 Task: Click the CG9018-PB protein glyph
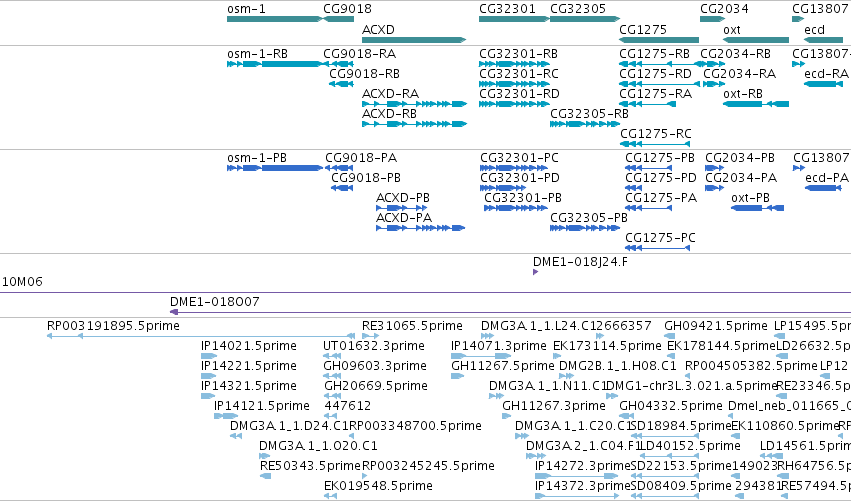(342, 188)
